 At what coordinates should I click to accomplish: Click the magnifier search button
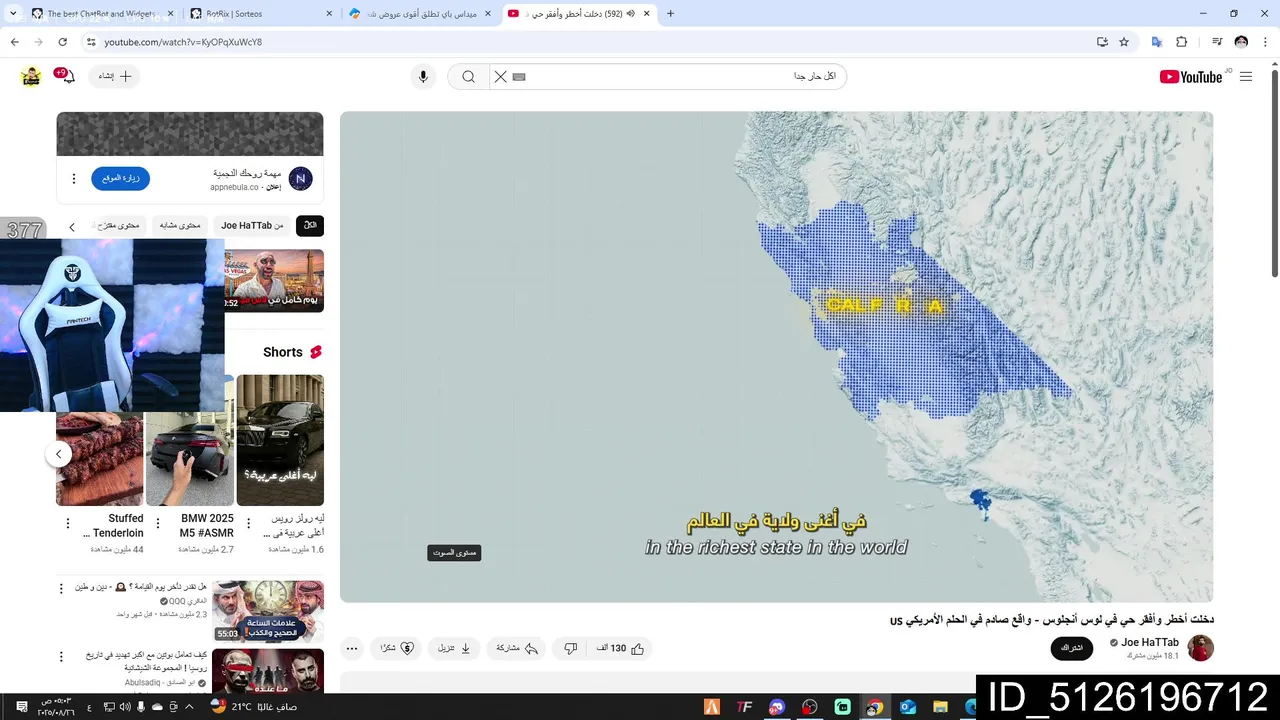coord(468,77)
